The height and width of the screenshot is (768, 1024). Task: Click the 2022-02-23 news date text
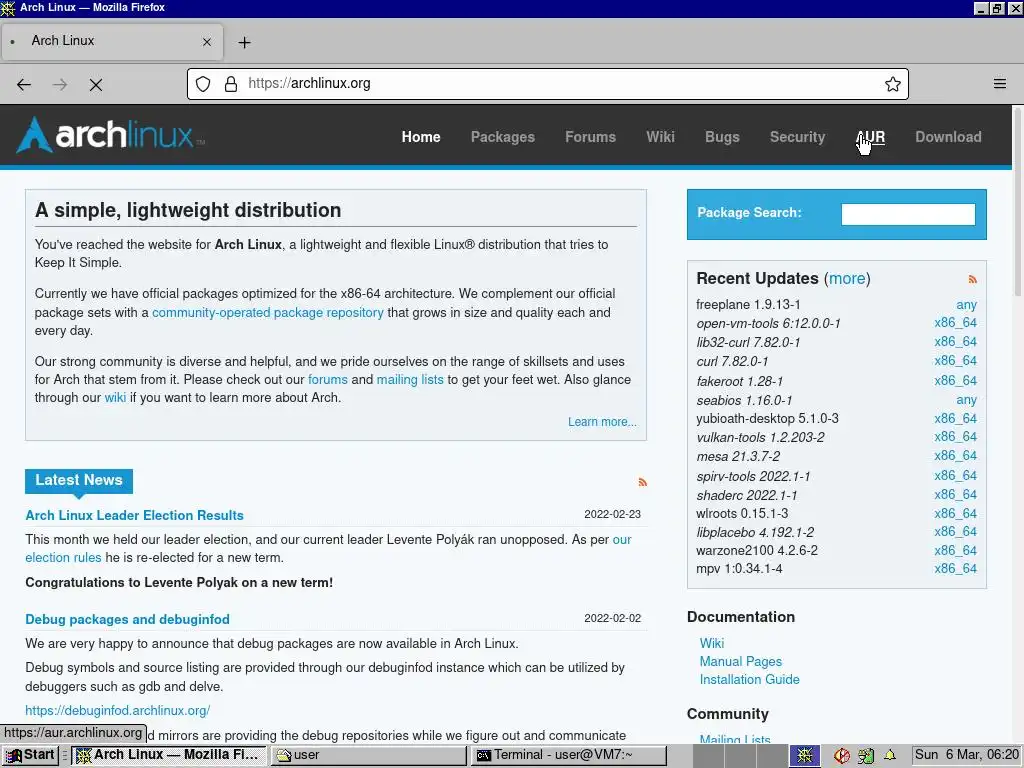coord(613,515)
